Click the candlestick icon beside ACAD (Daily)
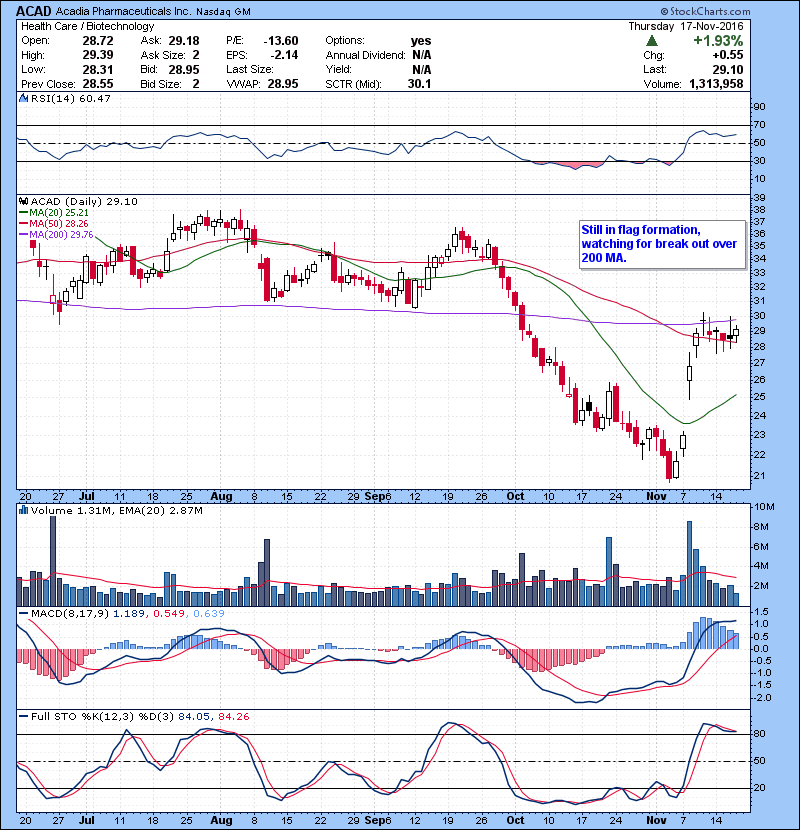The image size is (800, 830). (25, 201)
